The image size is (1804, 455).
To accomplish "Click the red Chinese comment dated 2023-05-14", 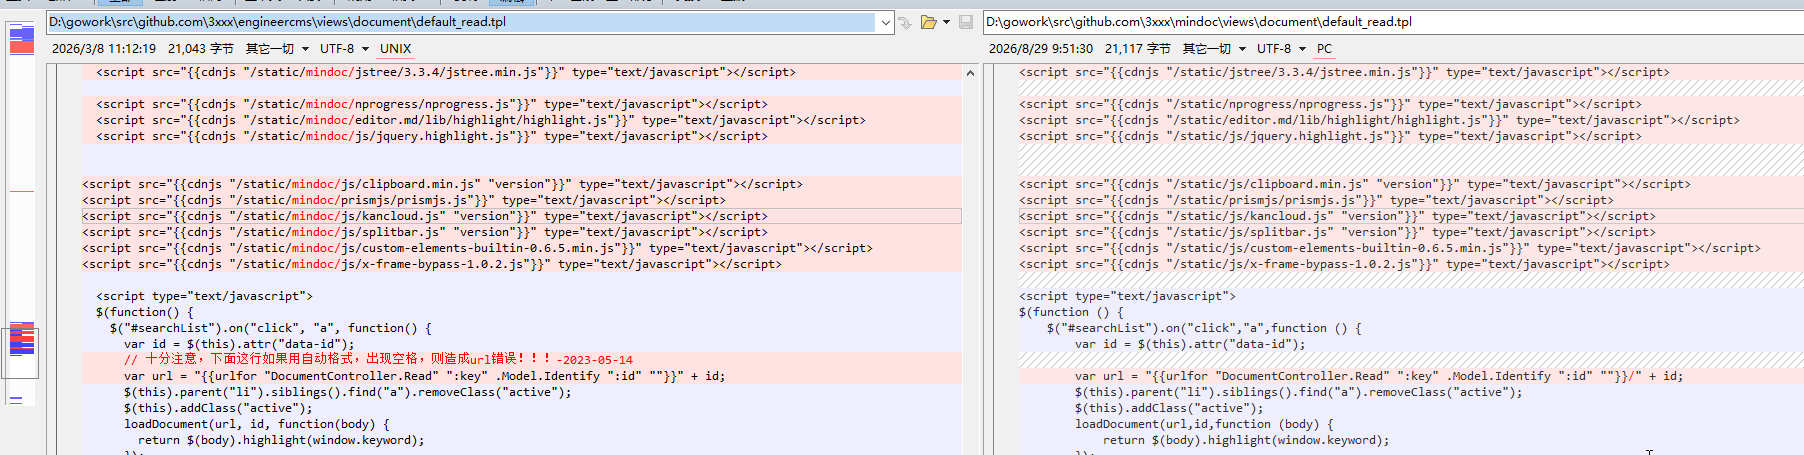I will [378, 360].
